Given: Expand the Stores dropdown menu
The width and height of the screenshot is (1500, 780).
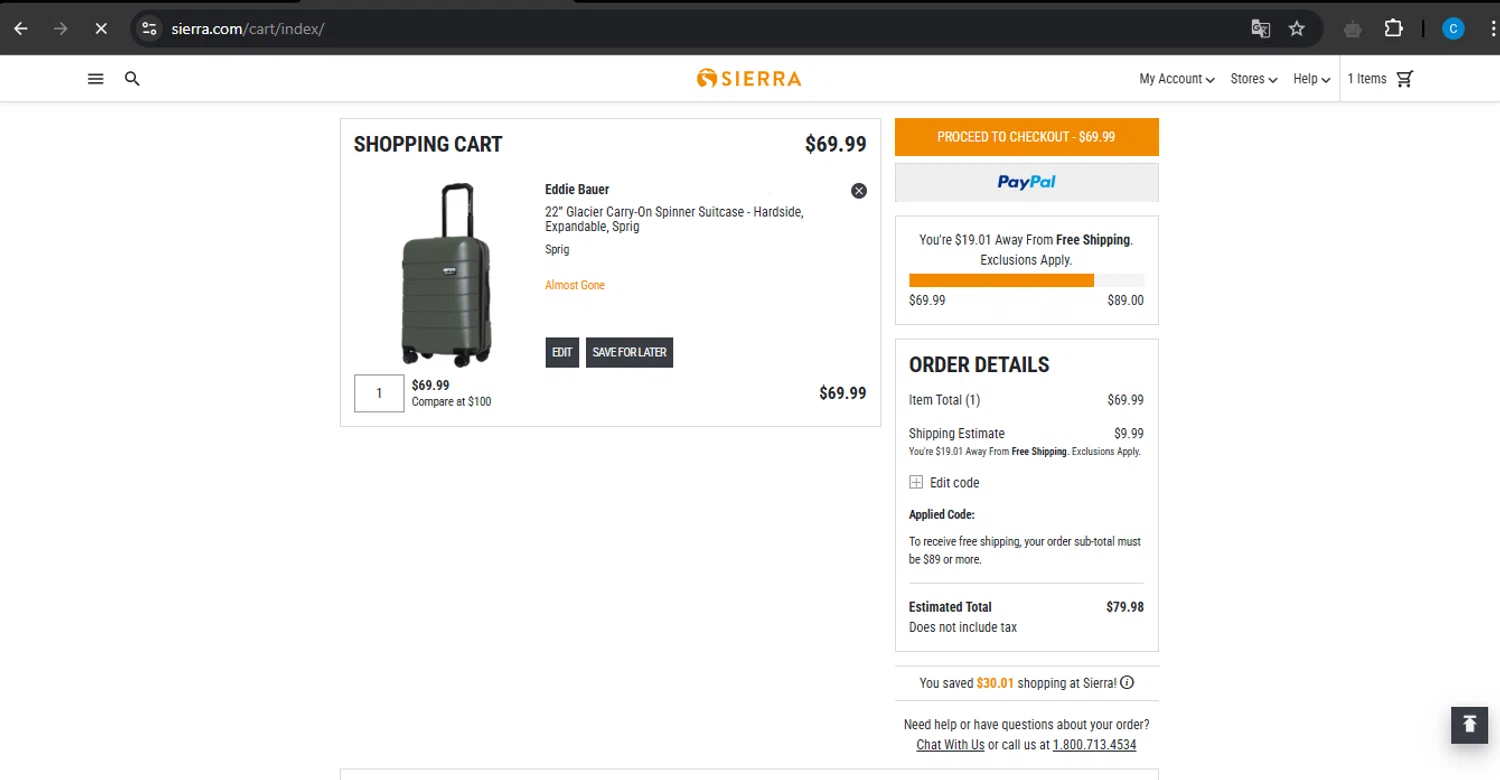Looking at the screenshot, I should [x=1253, y=79].
